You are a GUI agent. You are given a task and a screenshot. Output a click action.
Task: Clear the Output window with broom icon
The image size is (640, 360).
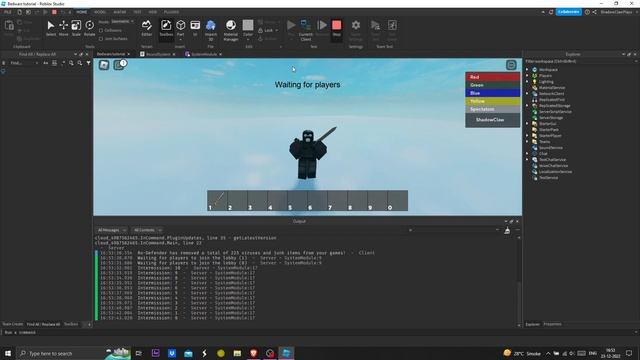(507, 231)
